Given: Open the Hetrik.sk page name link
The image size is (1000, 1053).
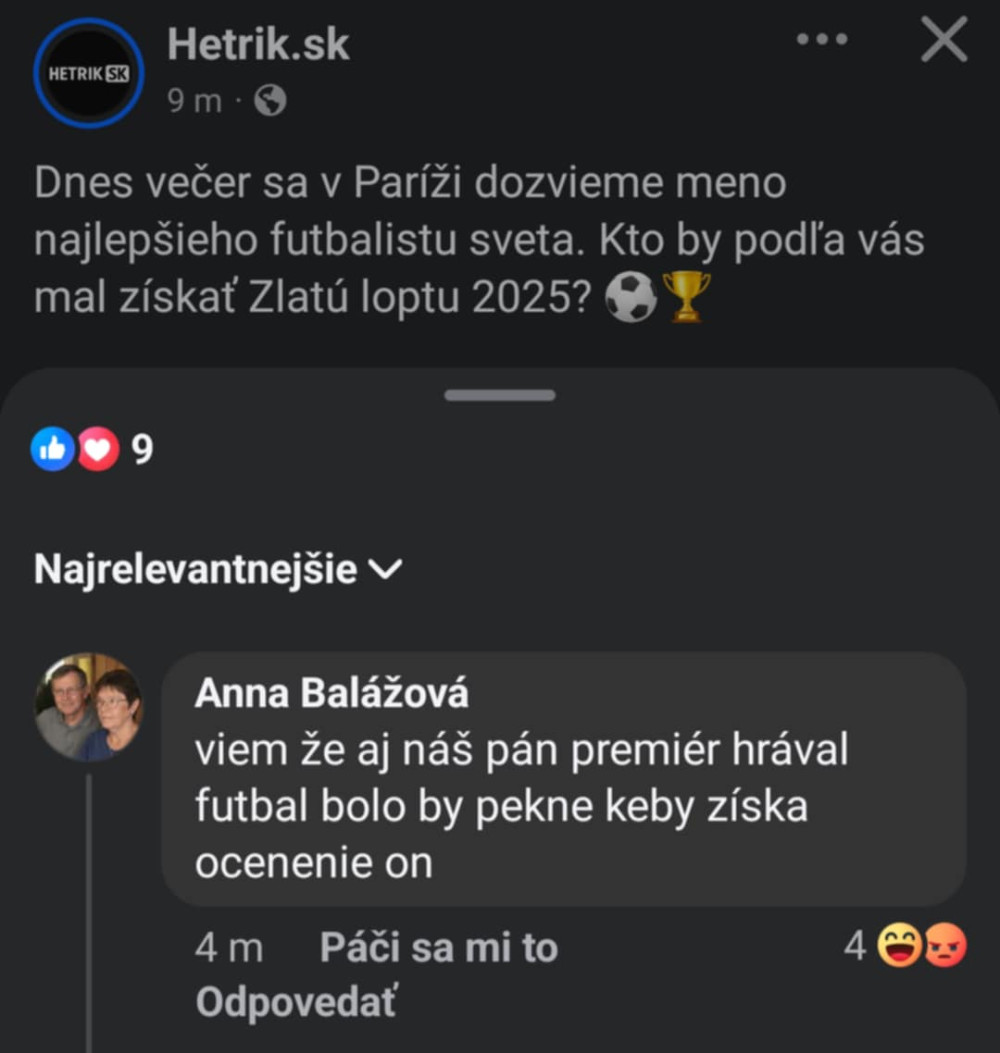Looking at the screenshot, I should tap(258, 44).
